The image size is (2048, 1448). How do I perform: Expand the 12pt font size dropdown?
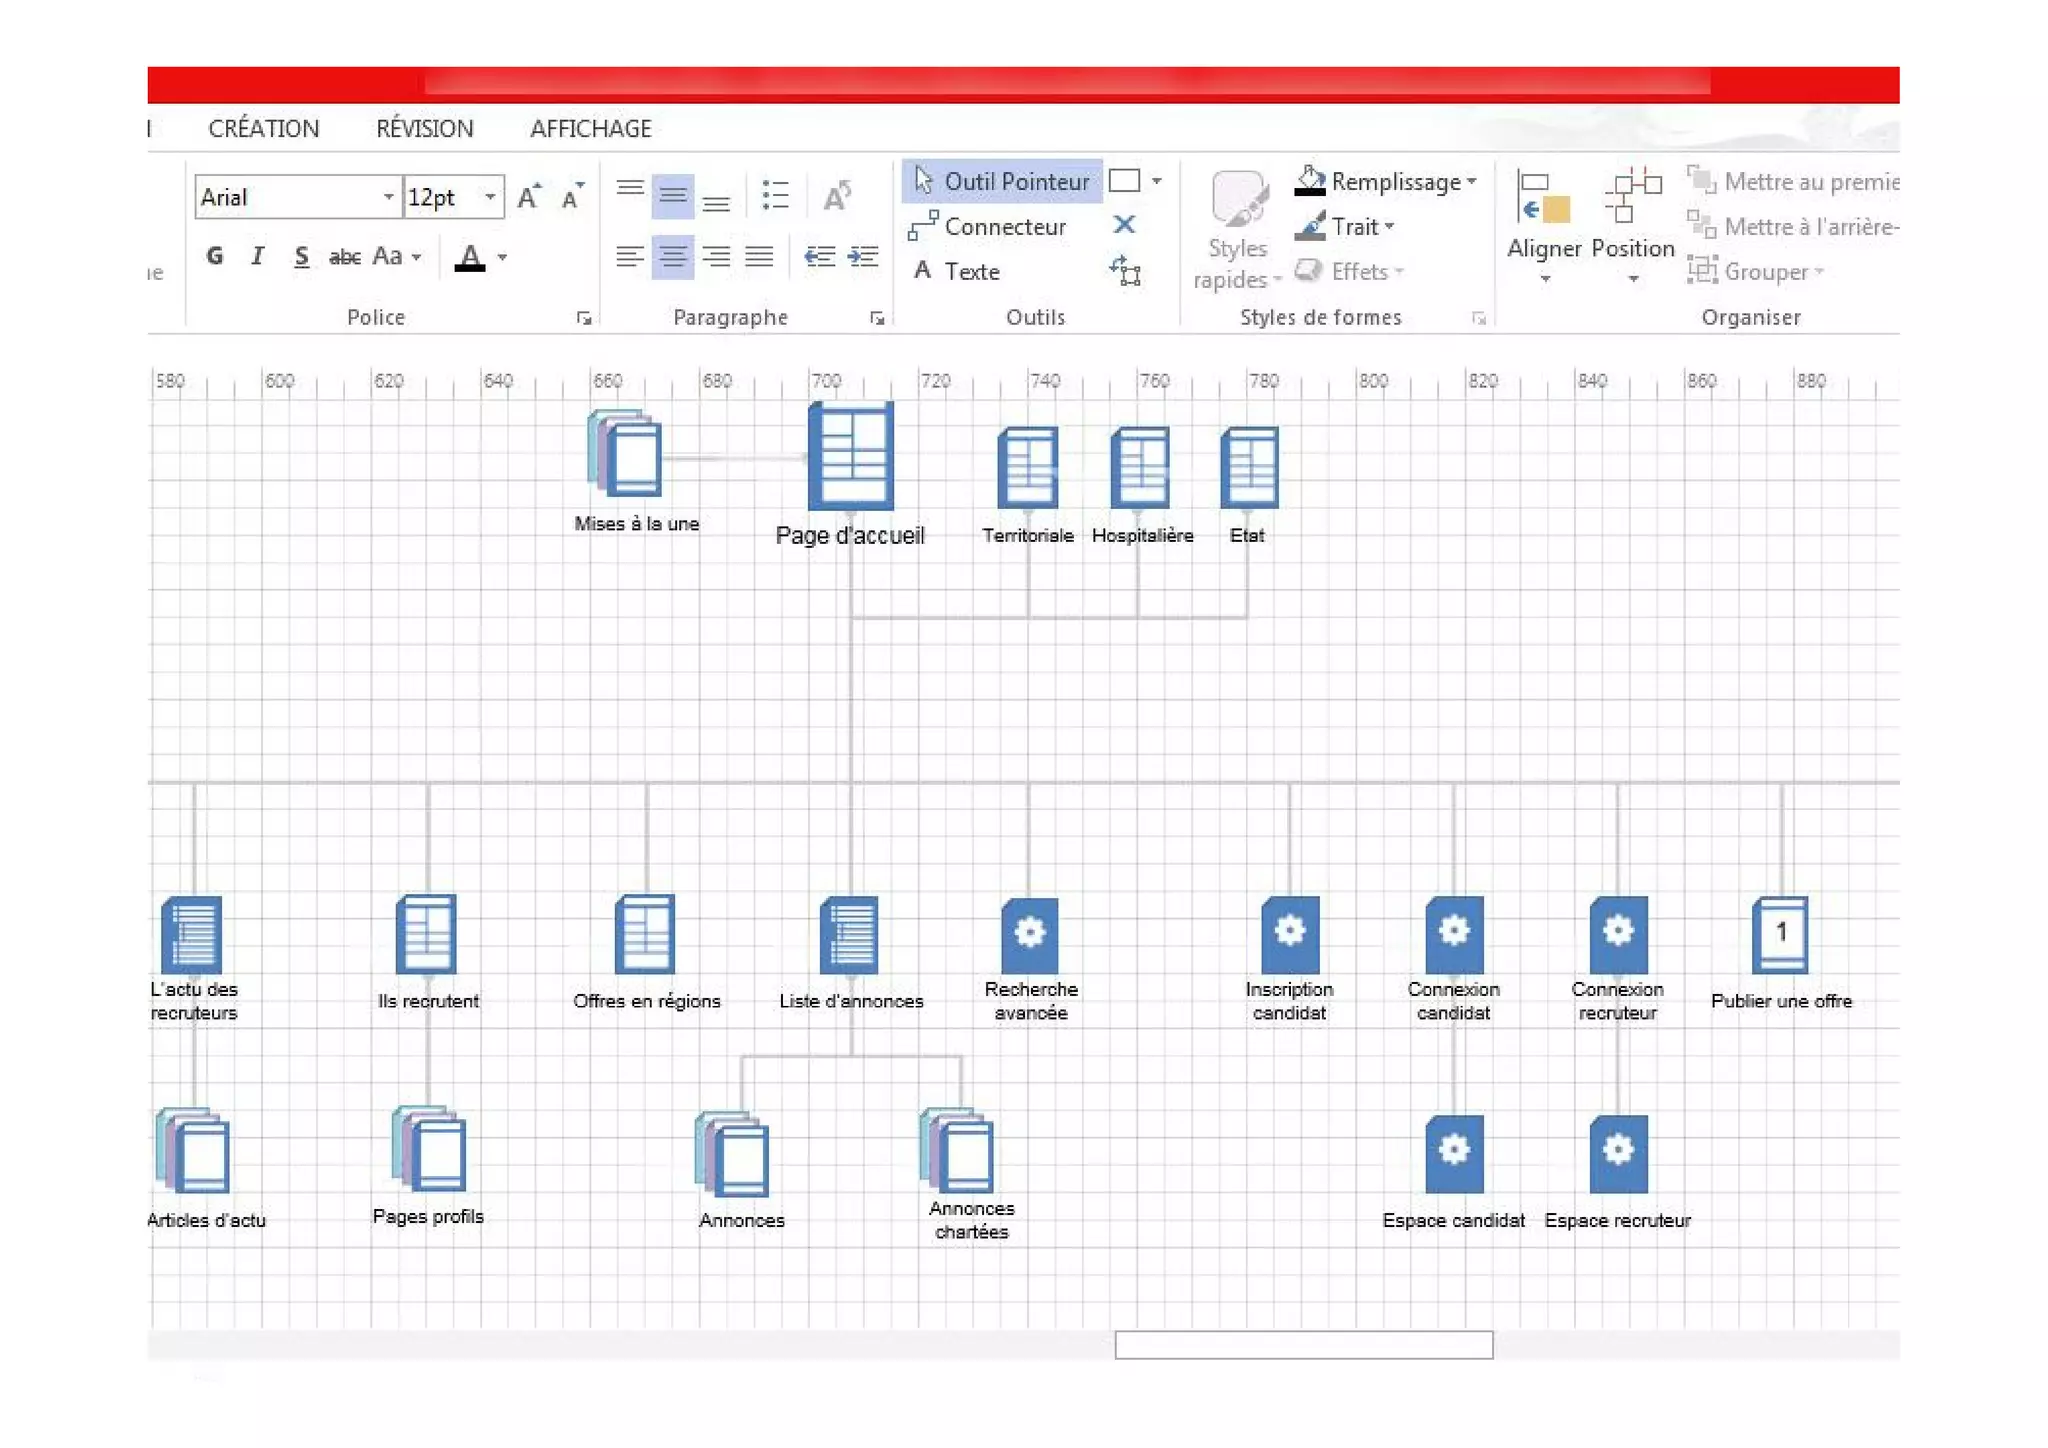coord(490,197)
